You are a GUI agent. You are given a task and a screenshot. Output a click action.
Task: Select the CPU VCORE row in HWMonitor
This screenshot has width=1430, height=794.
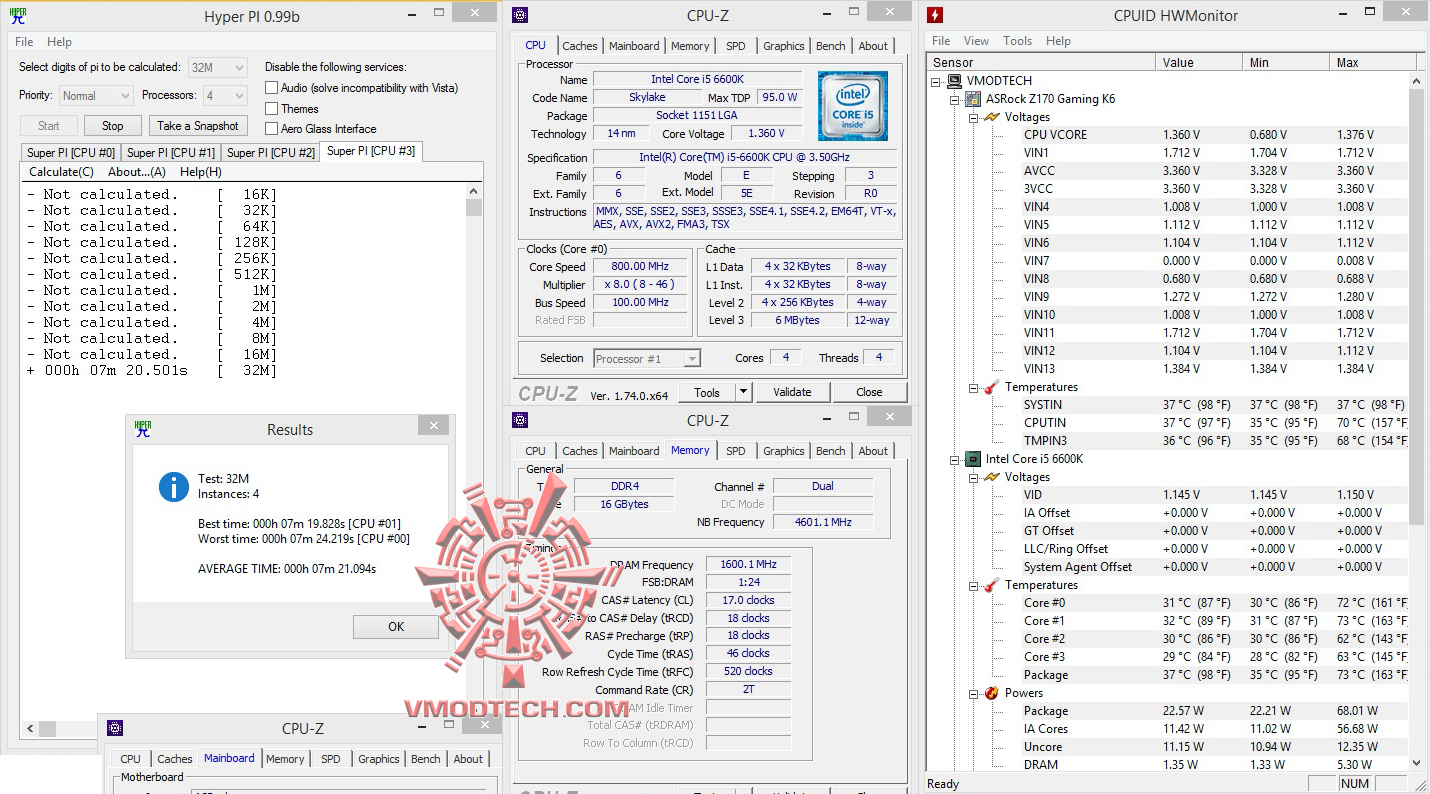pos(1167,135)
